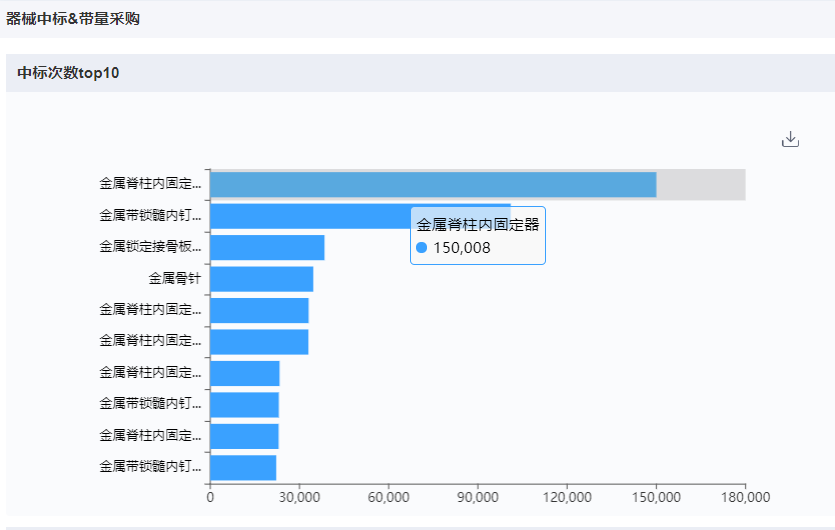835x530 pixels.
Task: Click the 150,000 axis tick label
Action: [656, 498]
